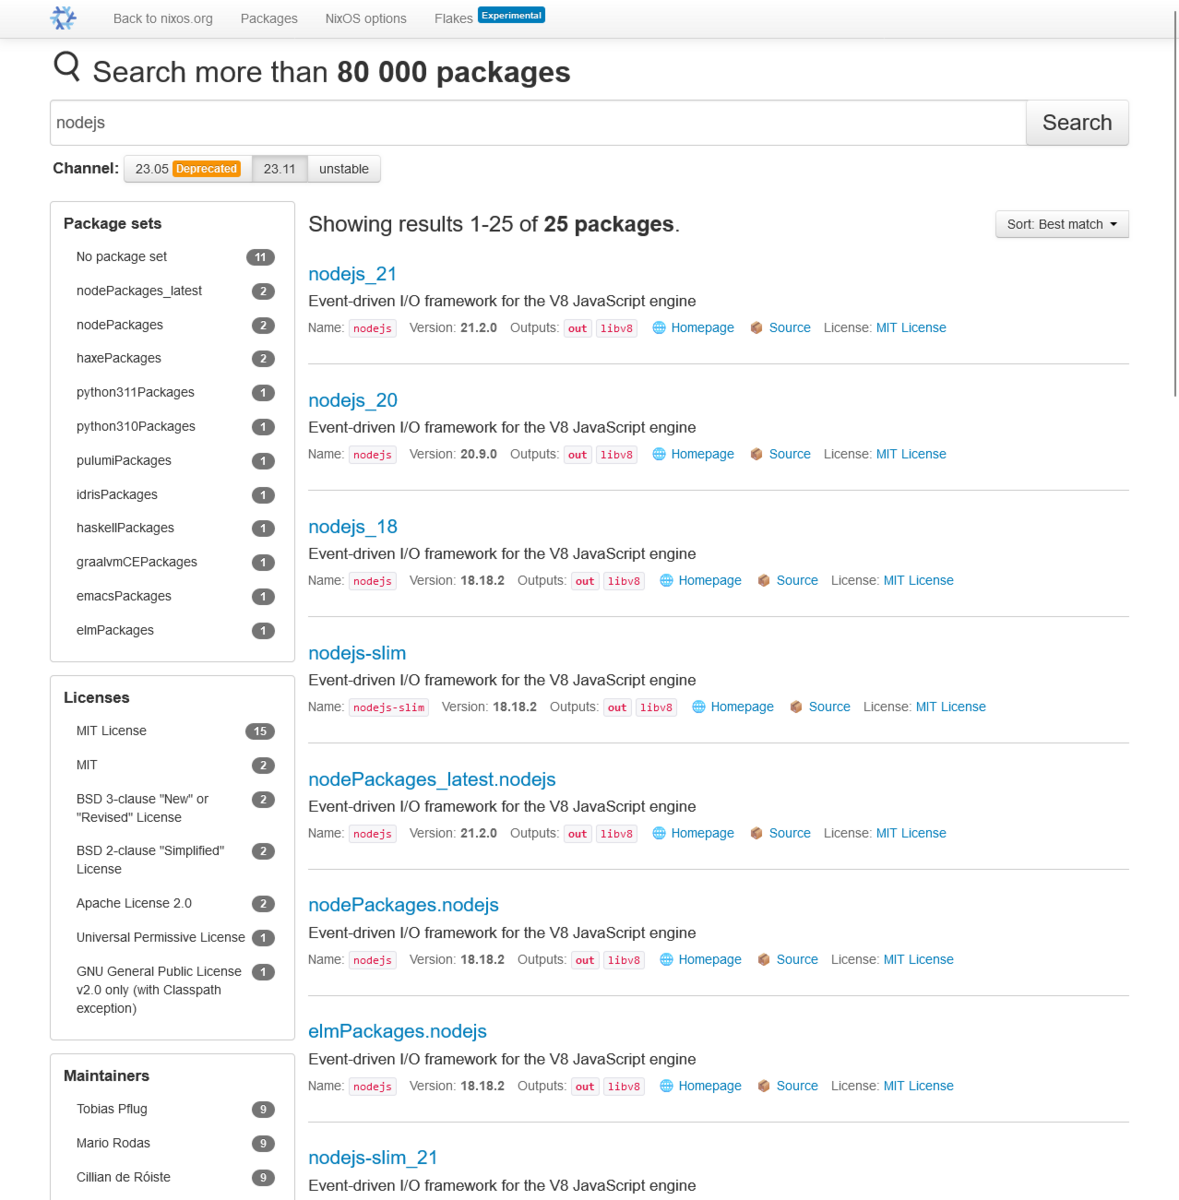The width and height of the screenshot is (1179, 1200).
Task: Open the nodejs-slim package result
Action: click(x=357, y=653)
